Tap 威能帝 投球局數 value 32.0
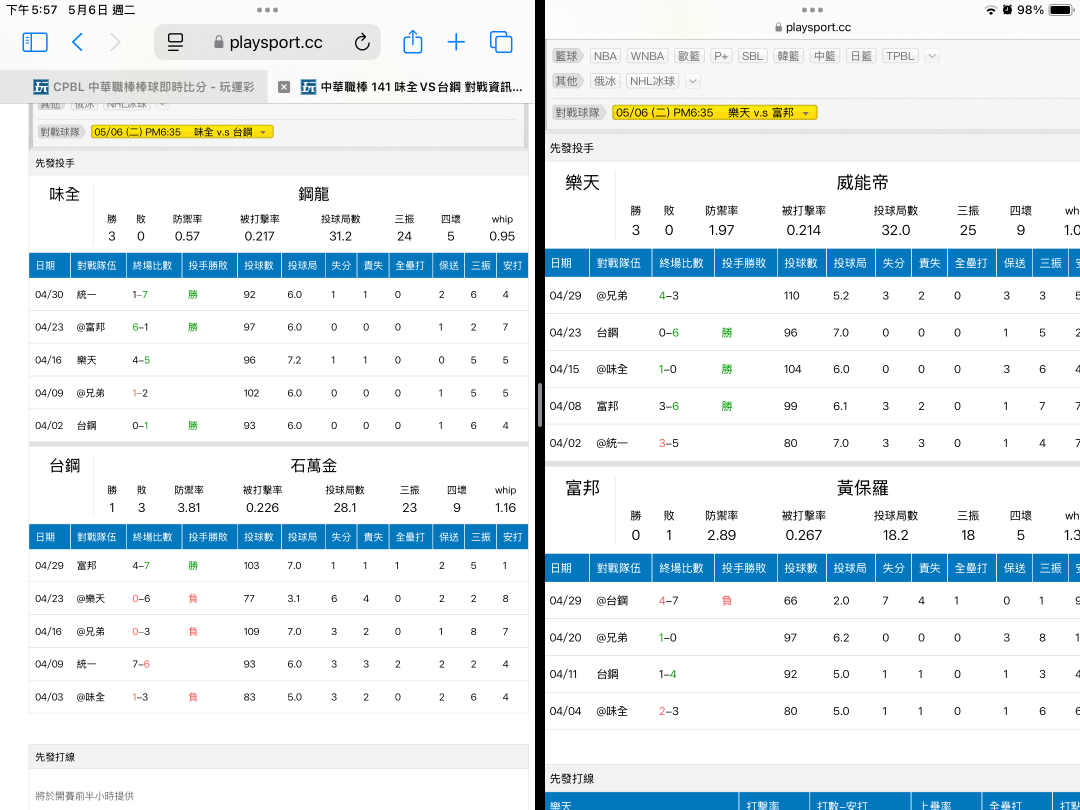 point(895,230)
